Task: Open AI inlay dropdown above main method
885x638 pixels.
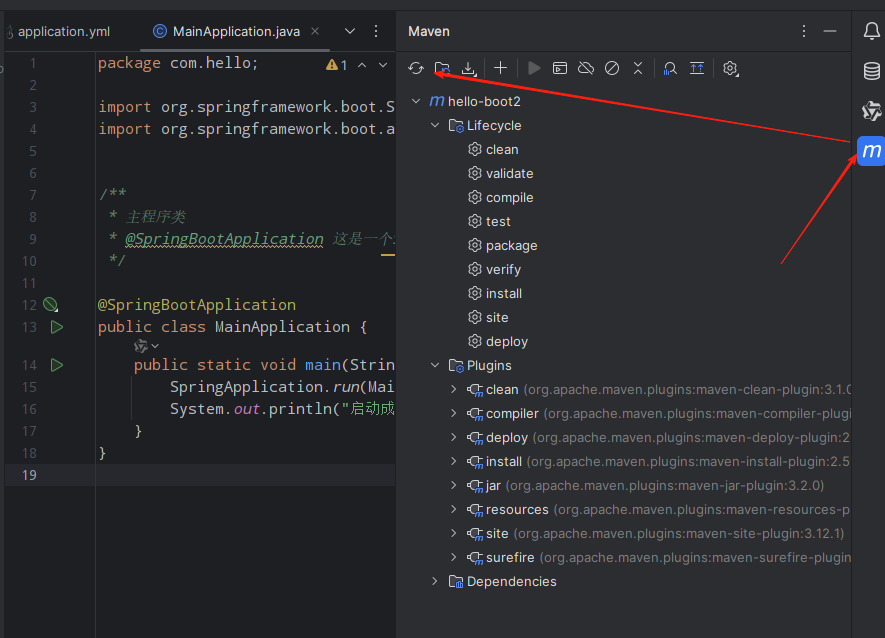Action: coord(146,346)
